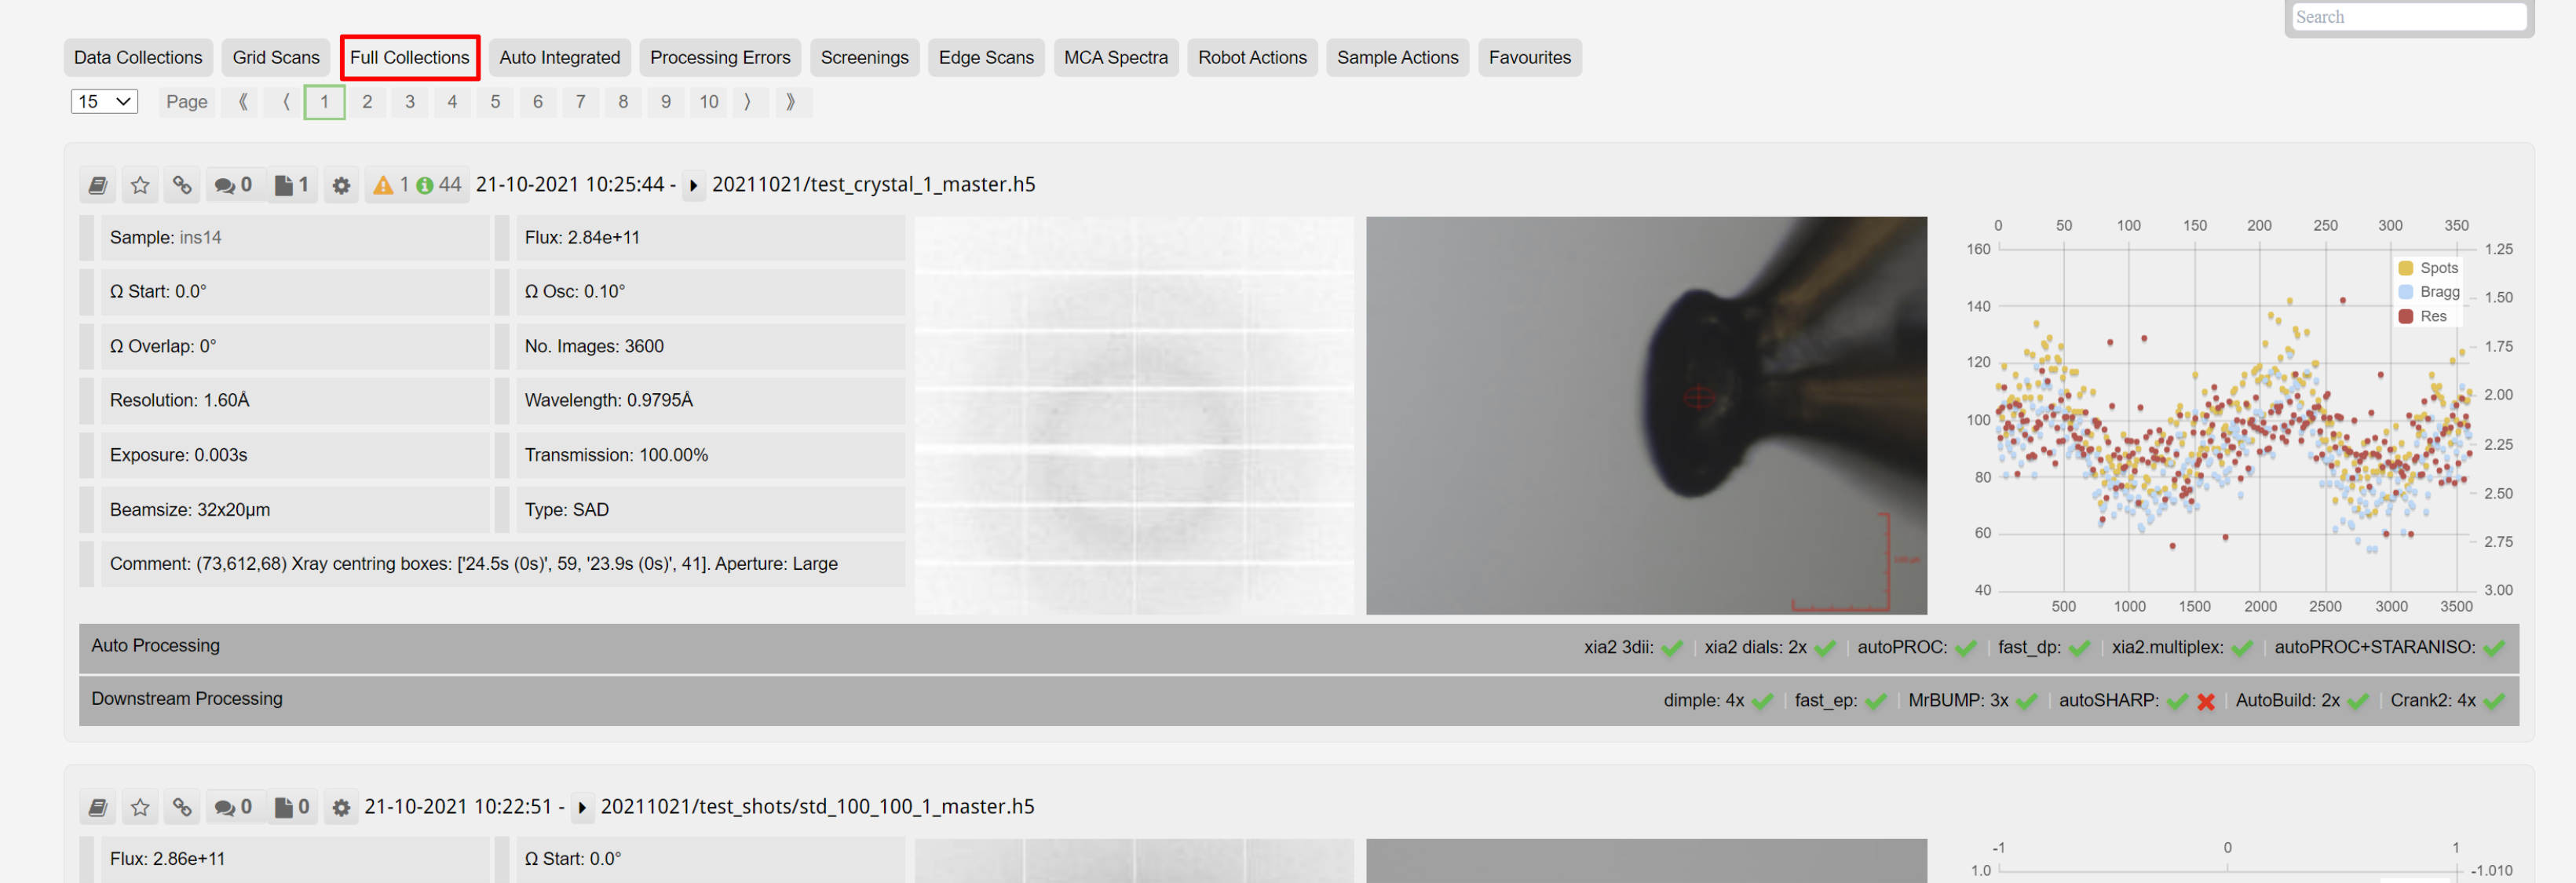Image resolution: width=2576 pixels, height=883 pixels.
Task: Click the xia2.multiplex status checkmark
Action: click(x=2242, y=648)
